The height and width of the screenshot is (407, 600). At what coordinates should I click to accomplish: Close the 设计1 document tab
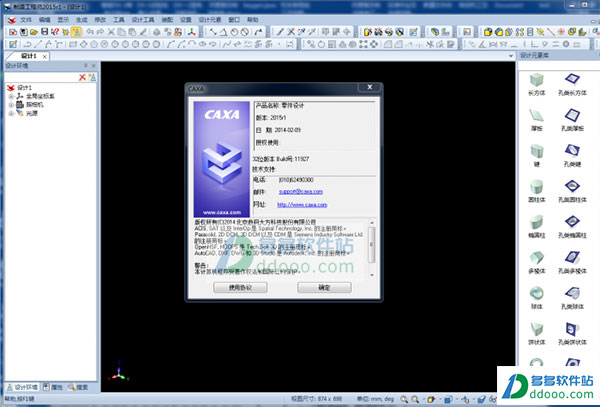(x=45, y=57)
